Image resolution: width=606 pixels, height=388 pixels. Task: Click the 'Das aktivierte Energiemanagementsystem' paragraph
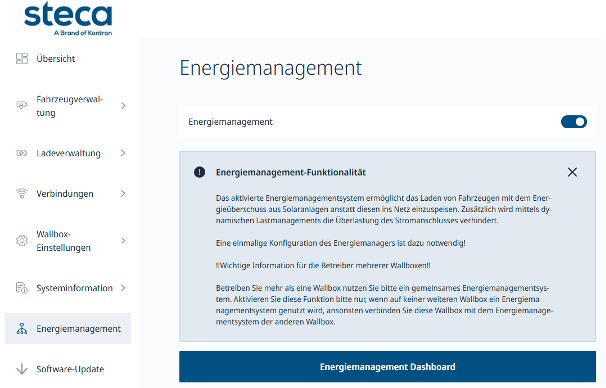383,209
